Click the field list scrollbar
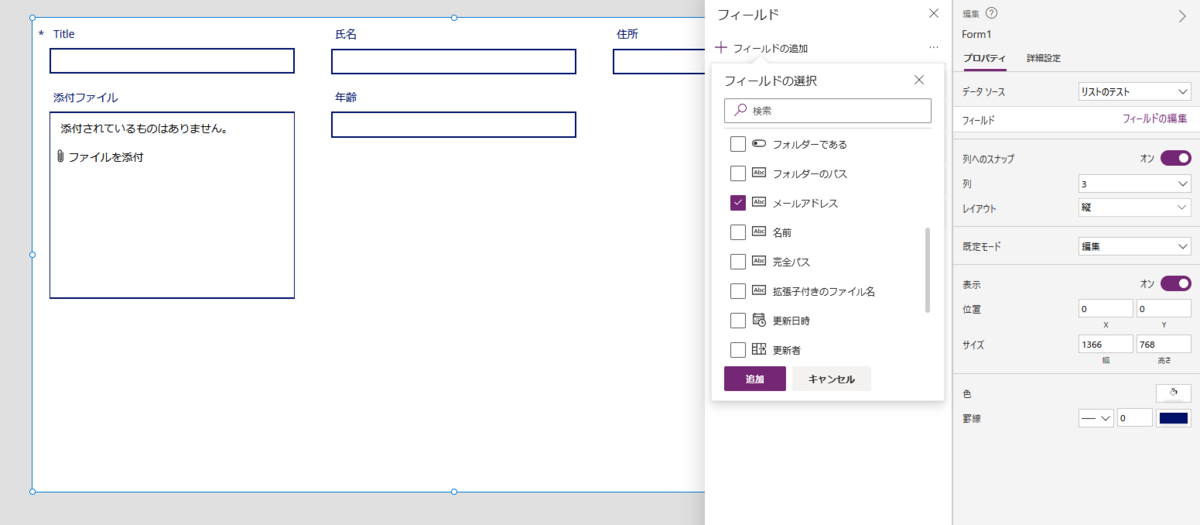 (x=928, y=270)
